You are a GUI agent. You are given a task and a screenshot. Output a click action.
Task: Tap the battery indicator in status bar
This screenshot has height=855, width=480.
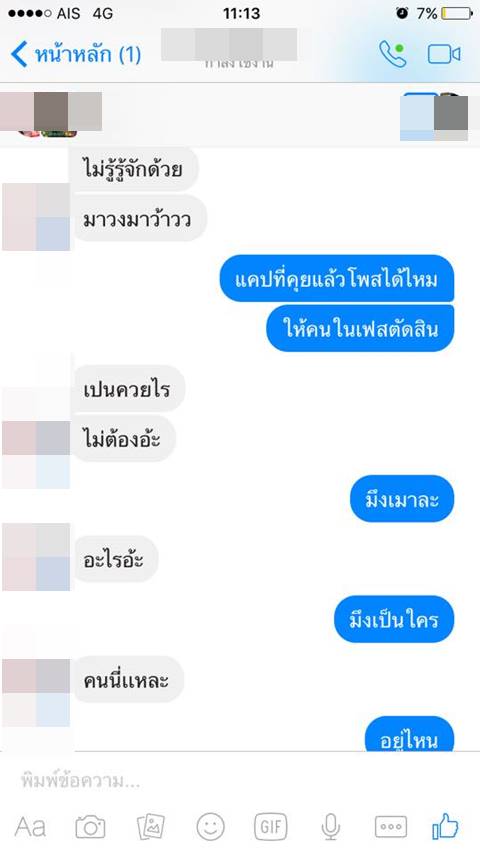tap(457, 13)
